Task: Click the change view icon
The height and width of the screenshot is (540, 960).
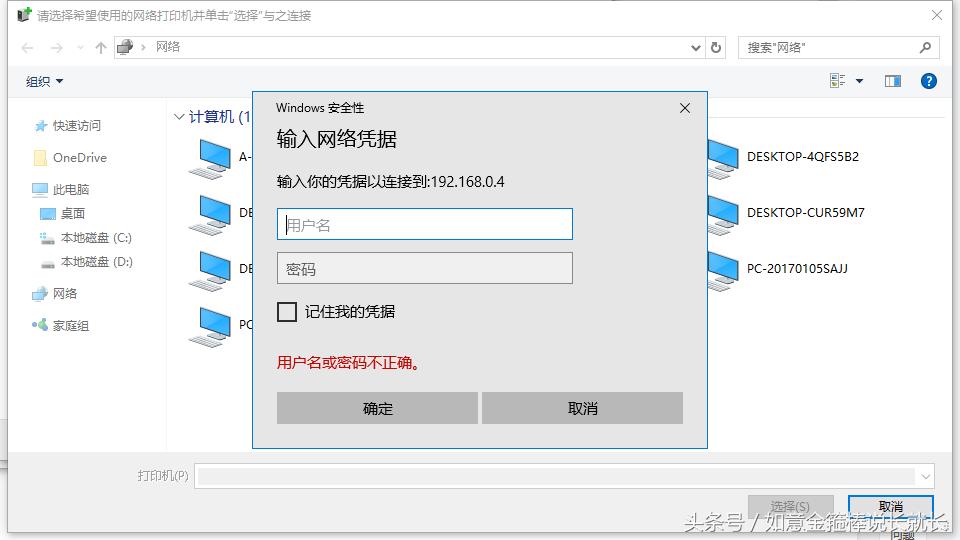Action: [x=838, y=80]
